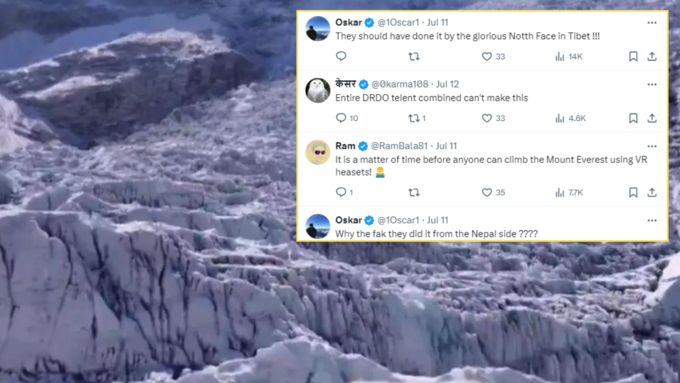Viewport: 680px width, 383px height.
Task: Like the DRDO tweet with 33 likes
Action: click(494, 118)
